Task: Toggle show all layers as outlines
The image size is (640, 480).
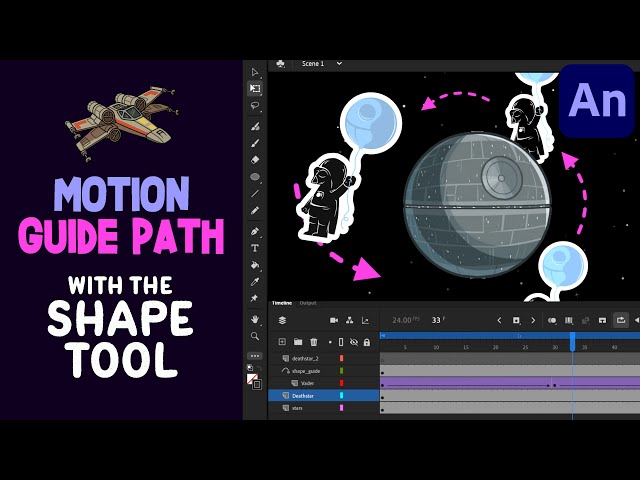Action: click(x=341, y=342)
